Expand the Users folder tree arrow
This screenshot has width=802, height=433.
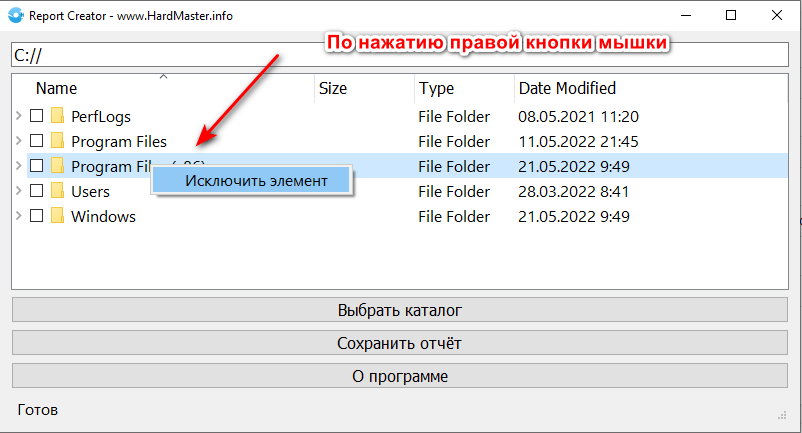tap(19, 191)
